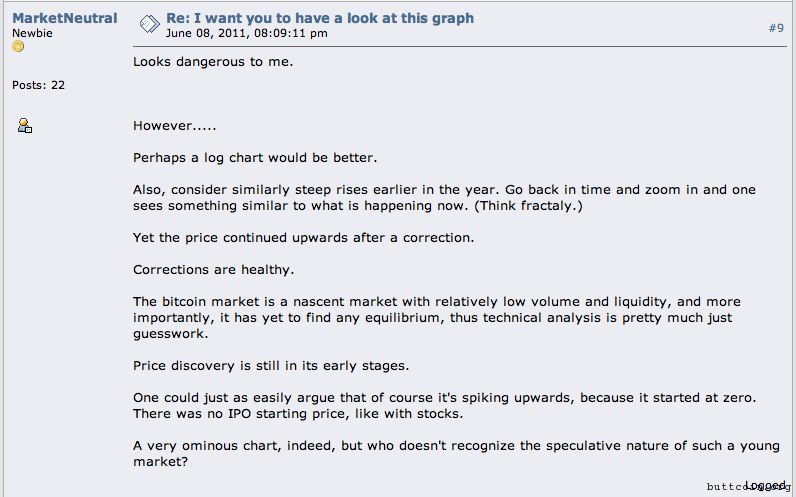Click the message icon beside the post subject
The image size is (796, 497).
148,24
